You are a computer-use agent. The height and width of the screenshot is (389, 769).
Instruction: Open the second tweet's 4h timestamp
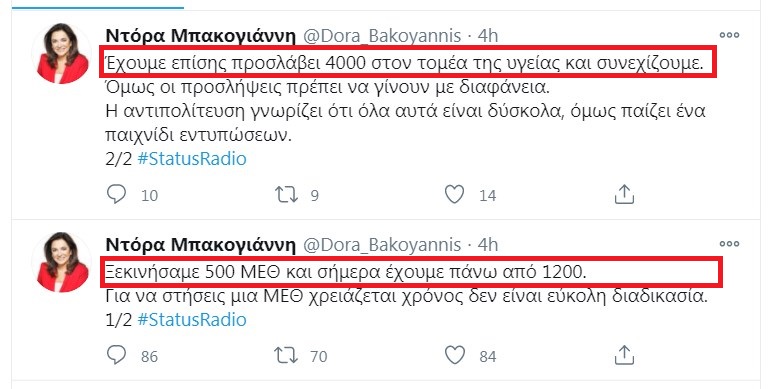[x=488, y=245]
